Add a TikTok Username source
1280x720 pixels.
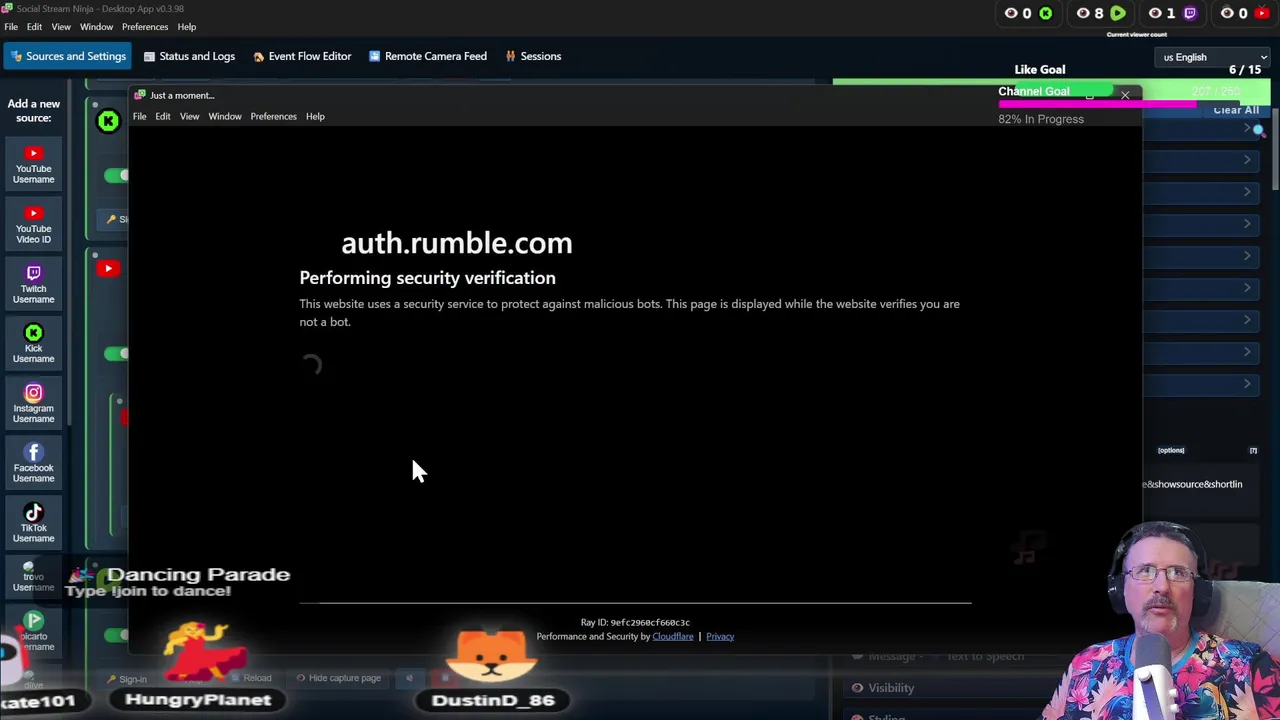click(33, 524)
